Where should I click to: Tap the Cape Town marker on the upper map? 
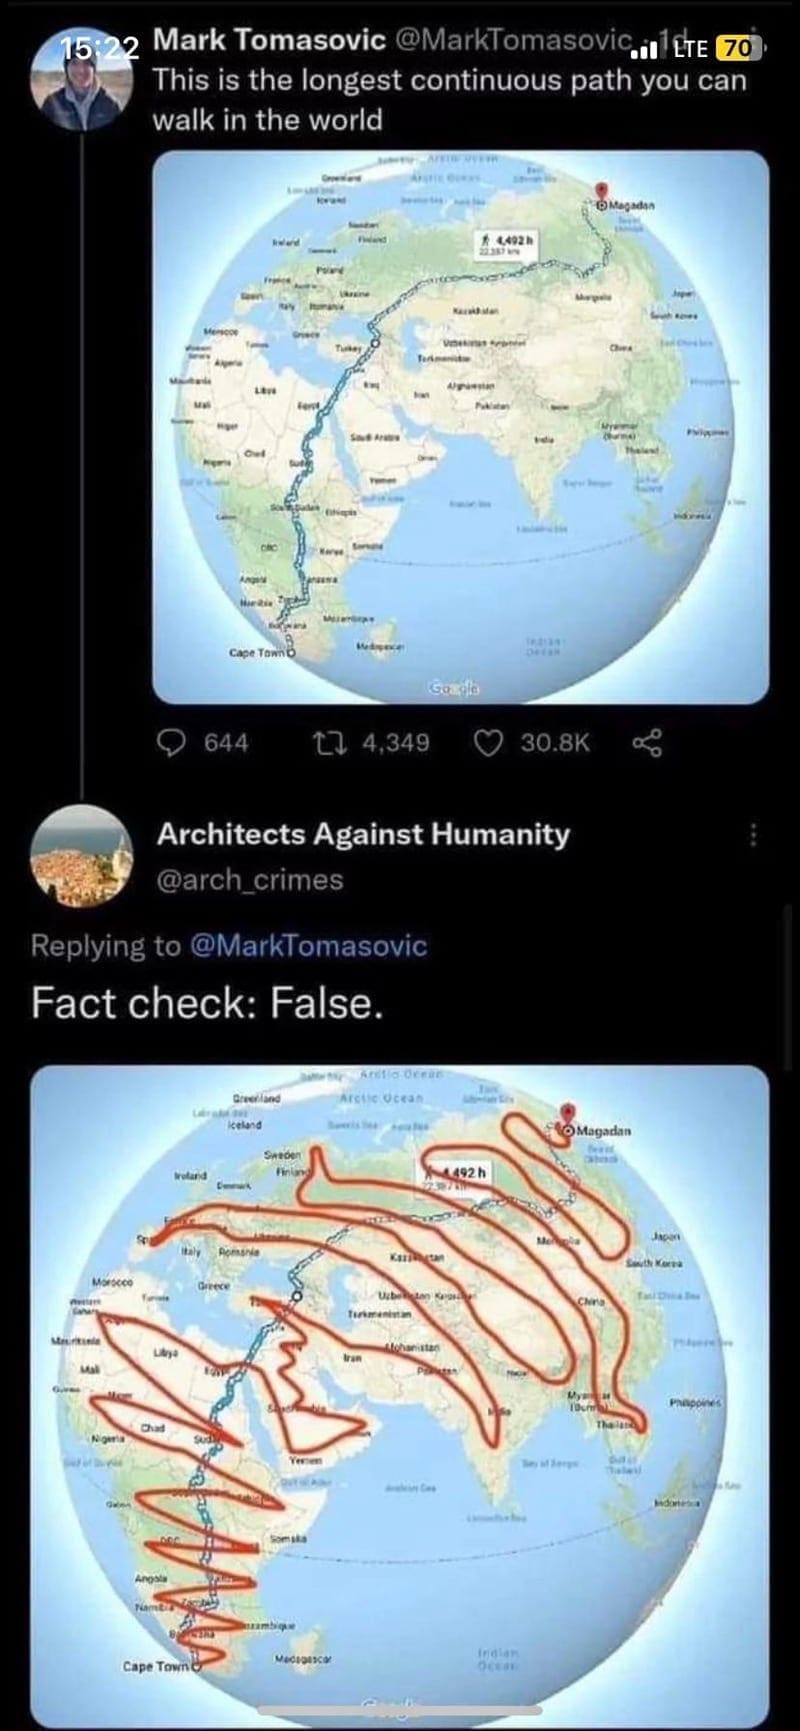[292, 653]
